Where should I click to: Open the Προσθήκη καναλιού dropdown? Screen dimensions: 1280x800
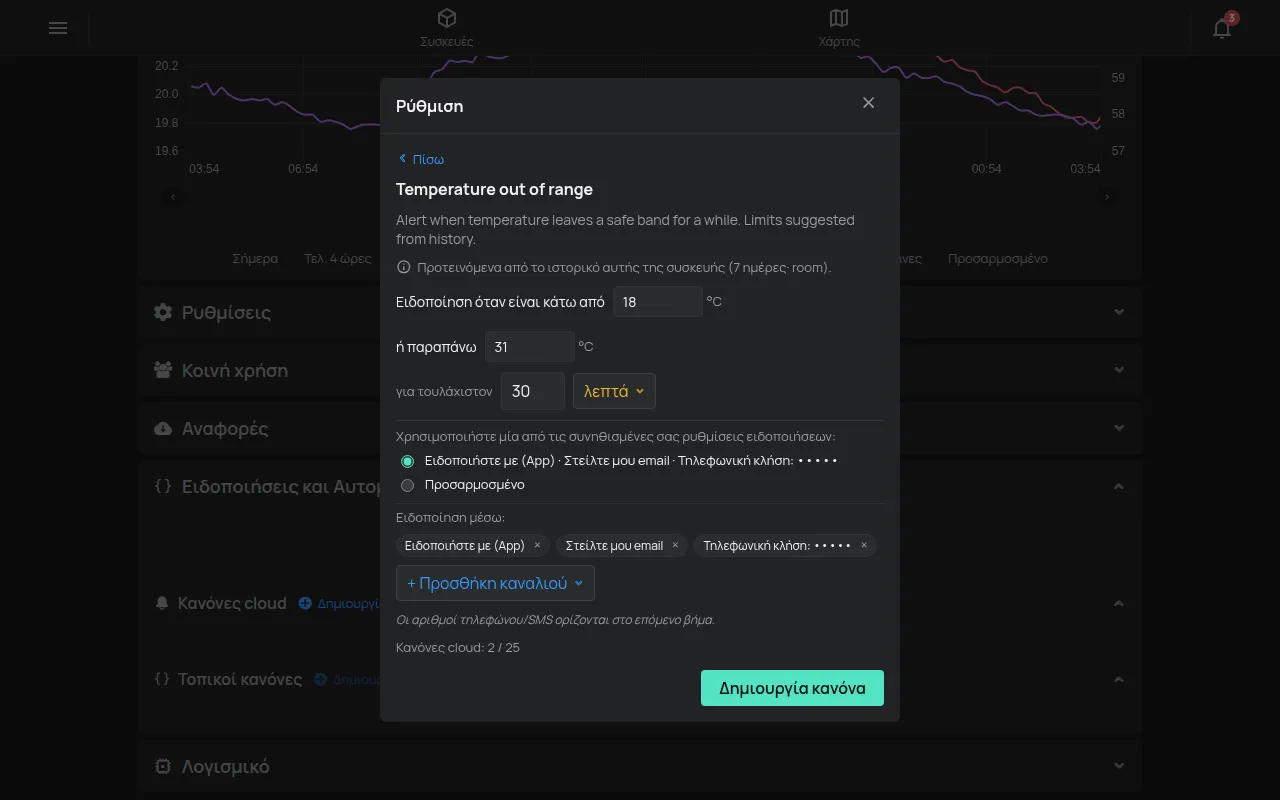point(495,583)
